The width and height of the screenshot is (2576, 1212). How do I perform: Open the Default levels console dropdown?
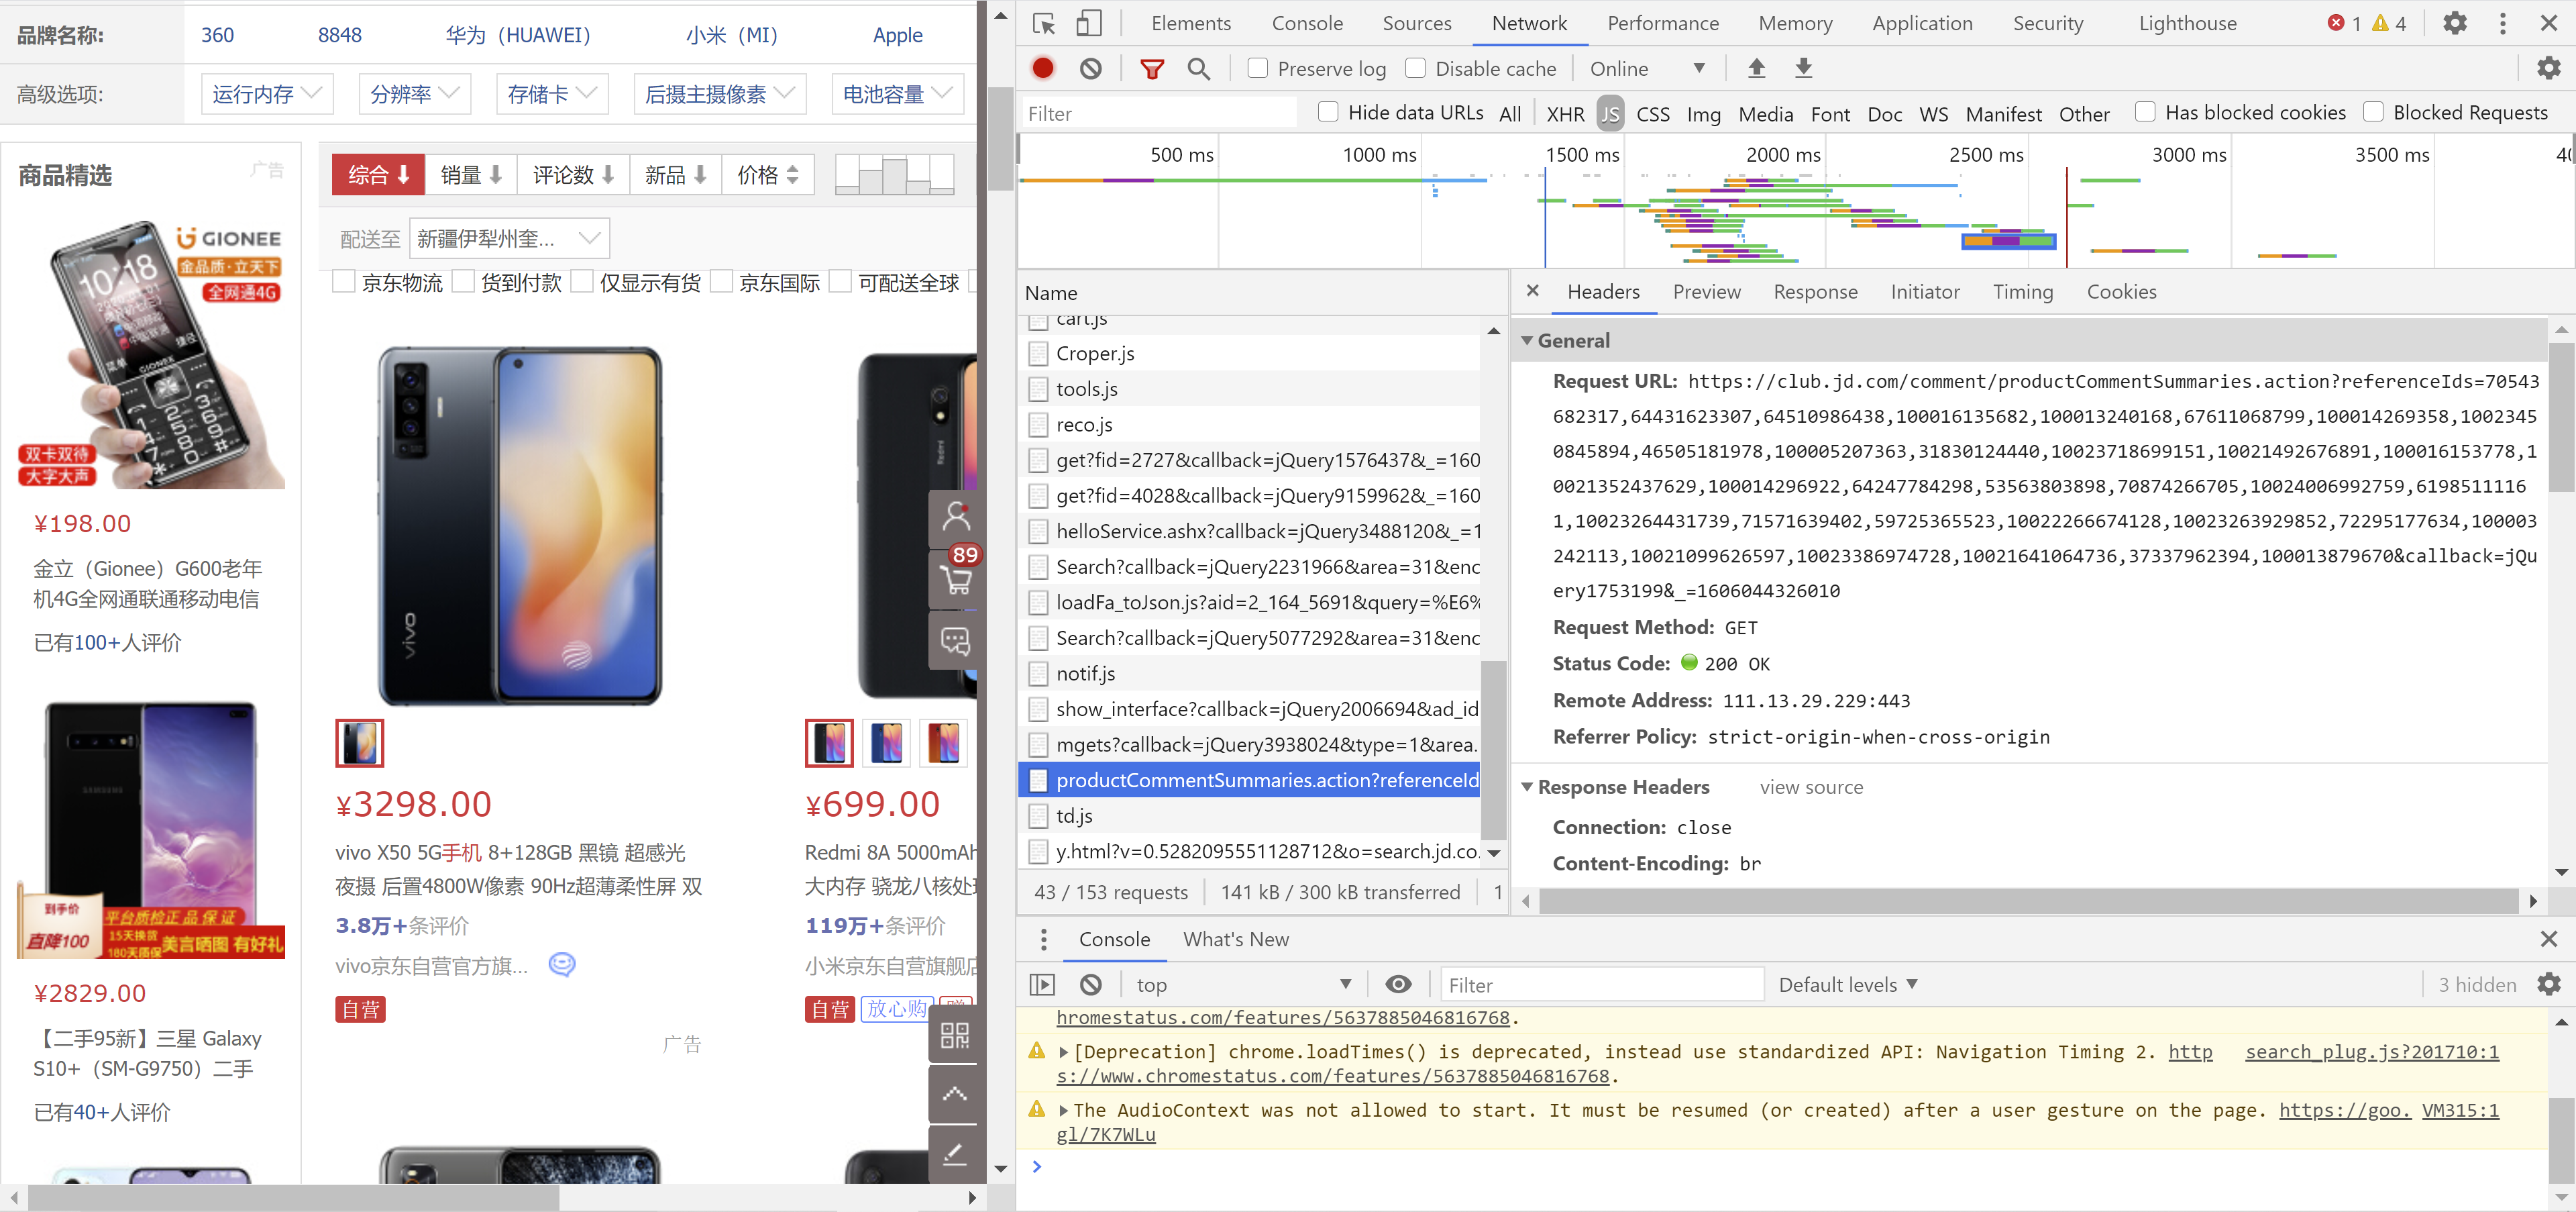pos(1847,984)
